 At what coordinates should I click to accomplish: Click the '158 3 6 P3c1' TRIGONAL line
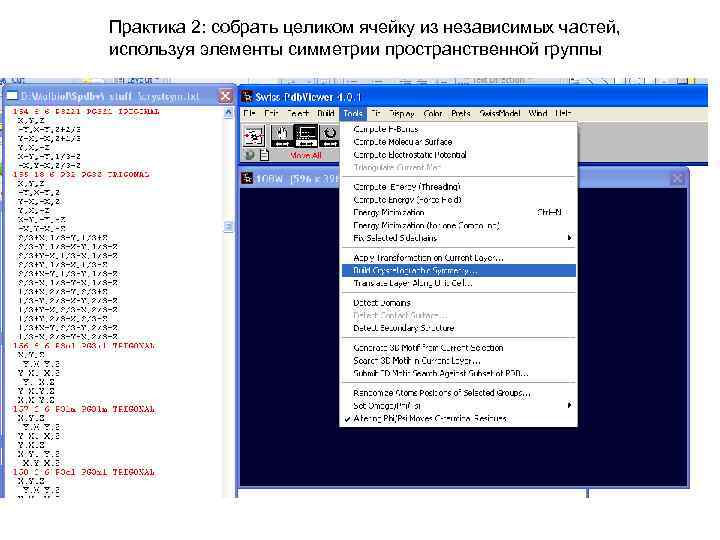click(84, 472)
